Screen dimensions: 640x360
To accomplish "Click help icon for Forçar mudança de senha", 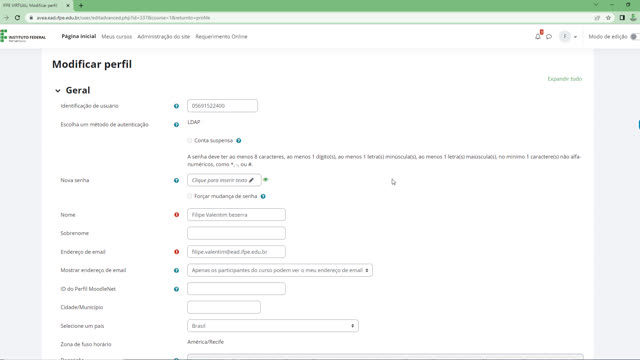I will click(x=263, y=196).
